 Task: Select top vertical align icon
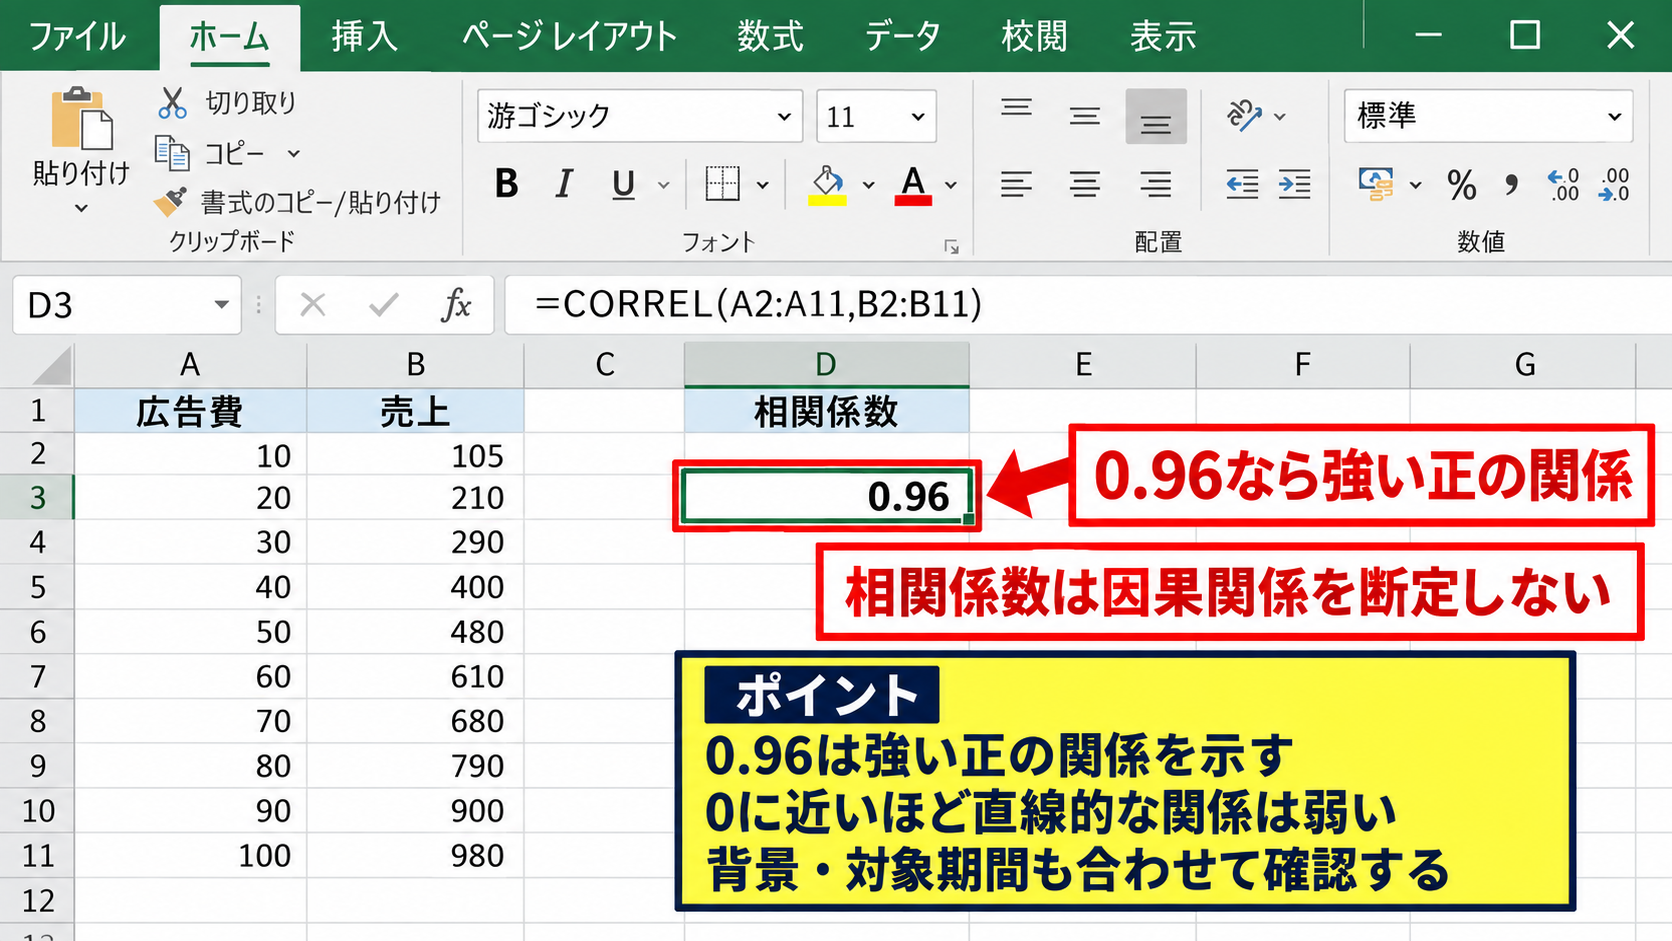click(1016, 108)
